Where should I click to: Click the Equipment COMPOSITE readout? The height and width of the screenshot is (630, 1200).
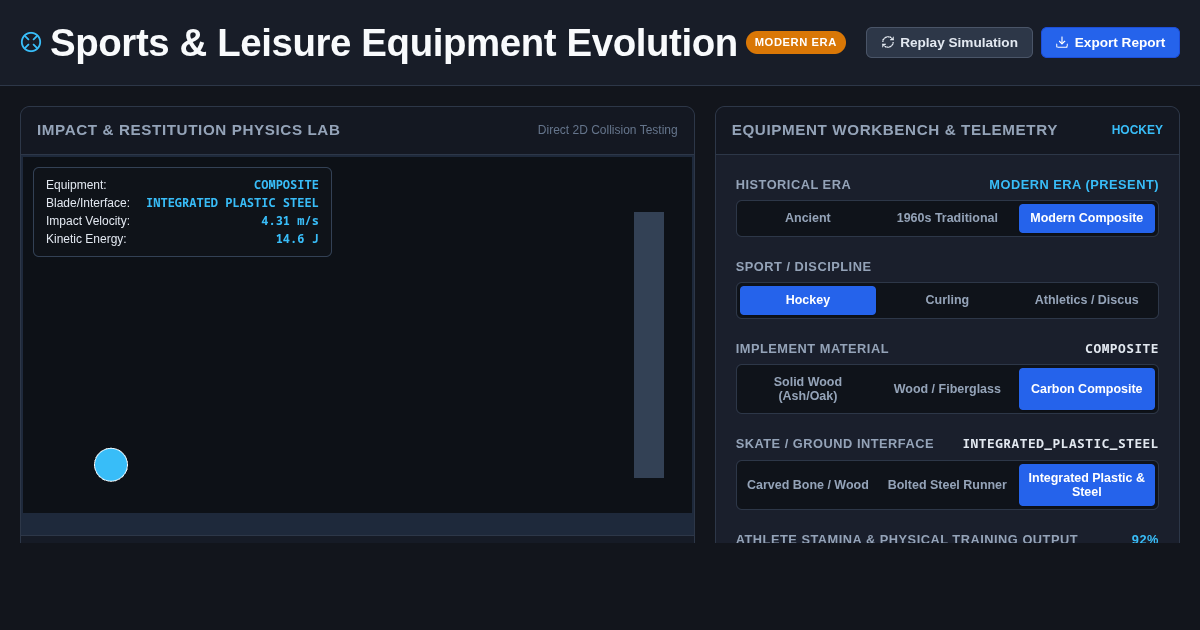tap(286, 185)
